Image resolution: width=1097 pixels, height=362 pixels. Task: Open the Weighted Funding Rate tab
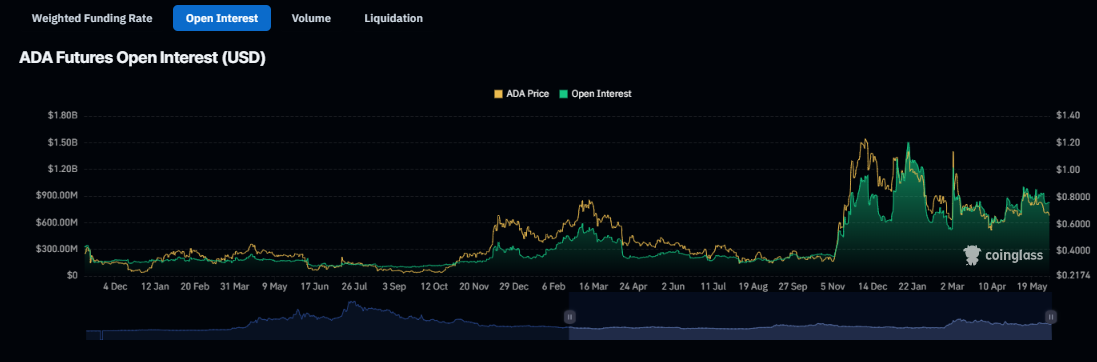[x=92, y=18]
